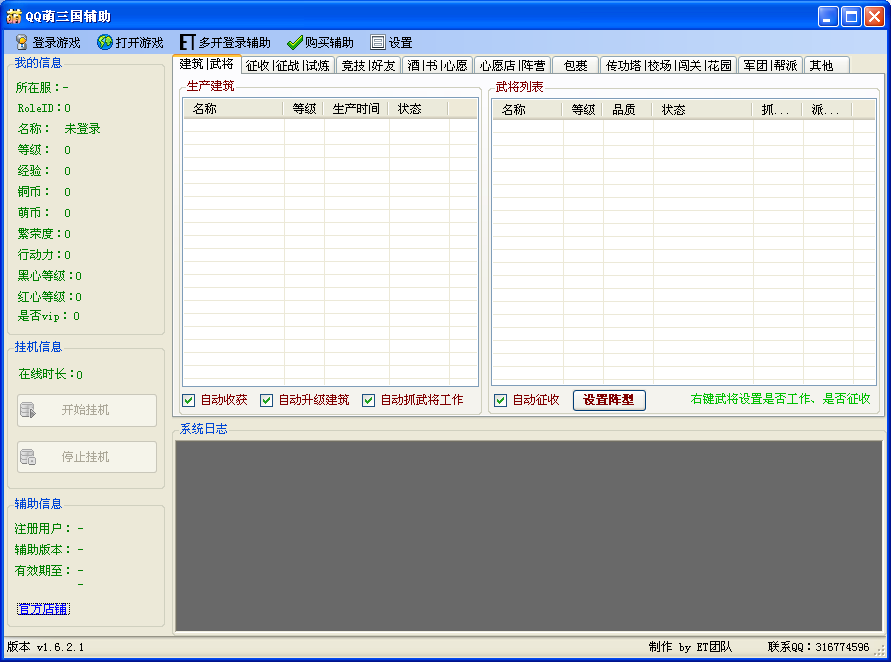This screenshot has height=662, width=891.
Task: Click the 有效期至 label
Action: click(43, 571)
